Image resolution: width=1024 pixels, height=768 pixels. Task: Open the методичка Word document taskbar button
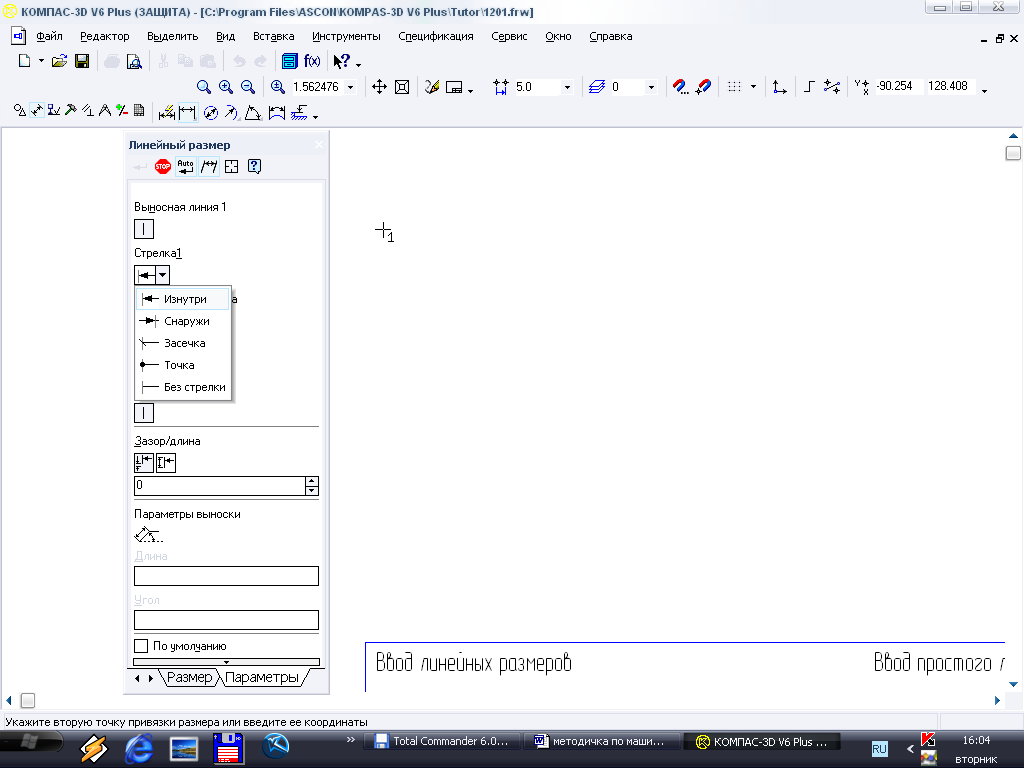[601, 741]
